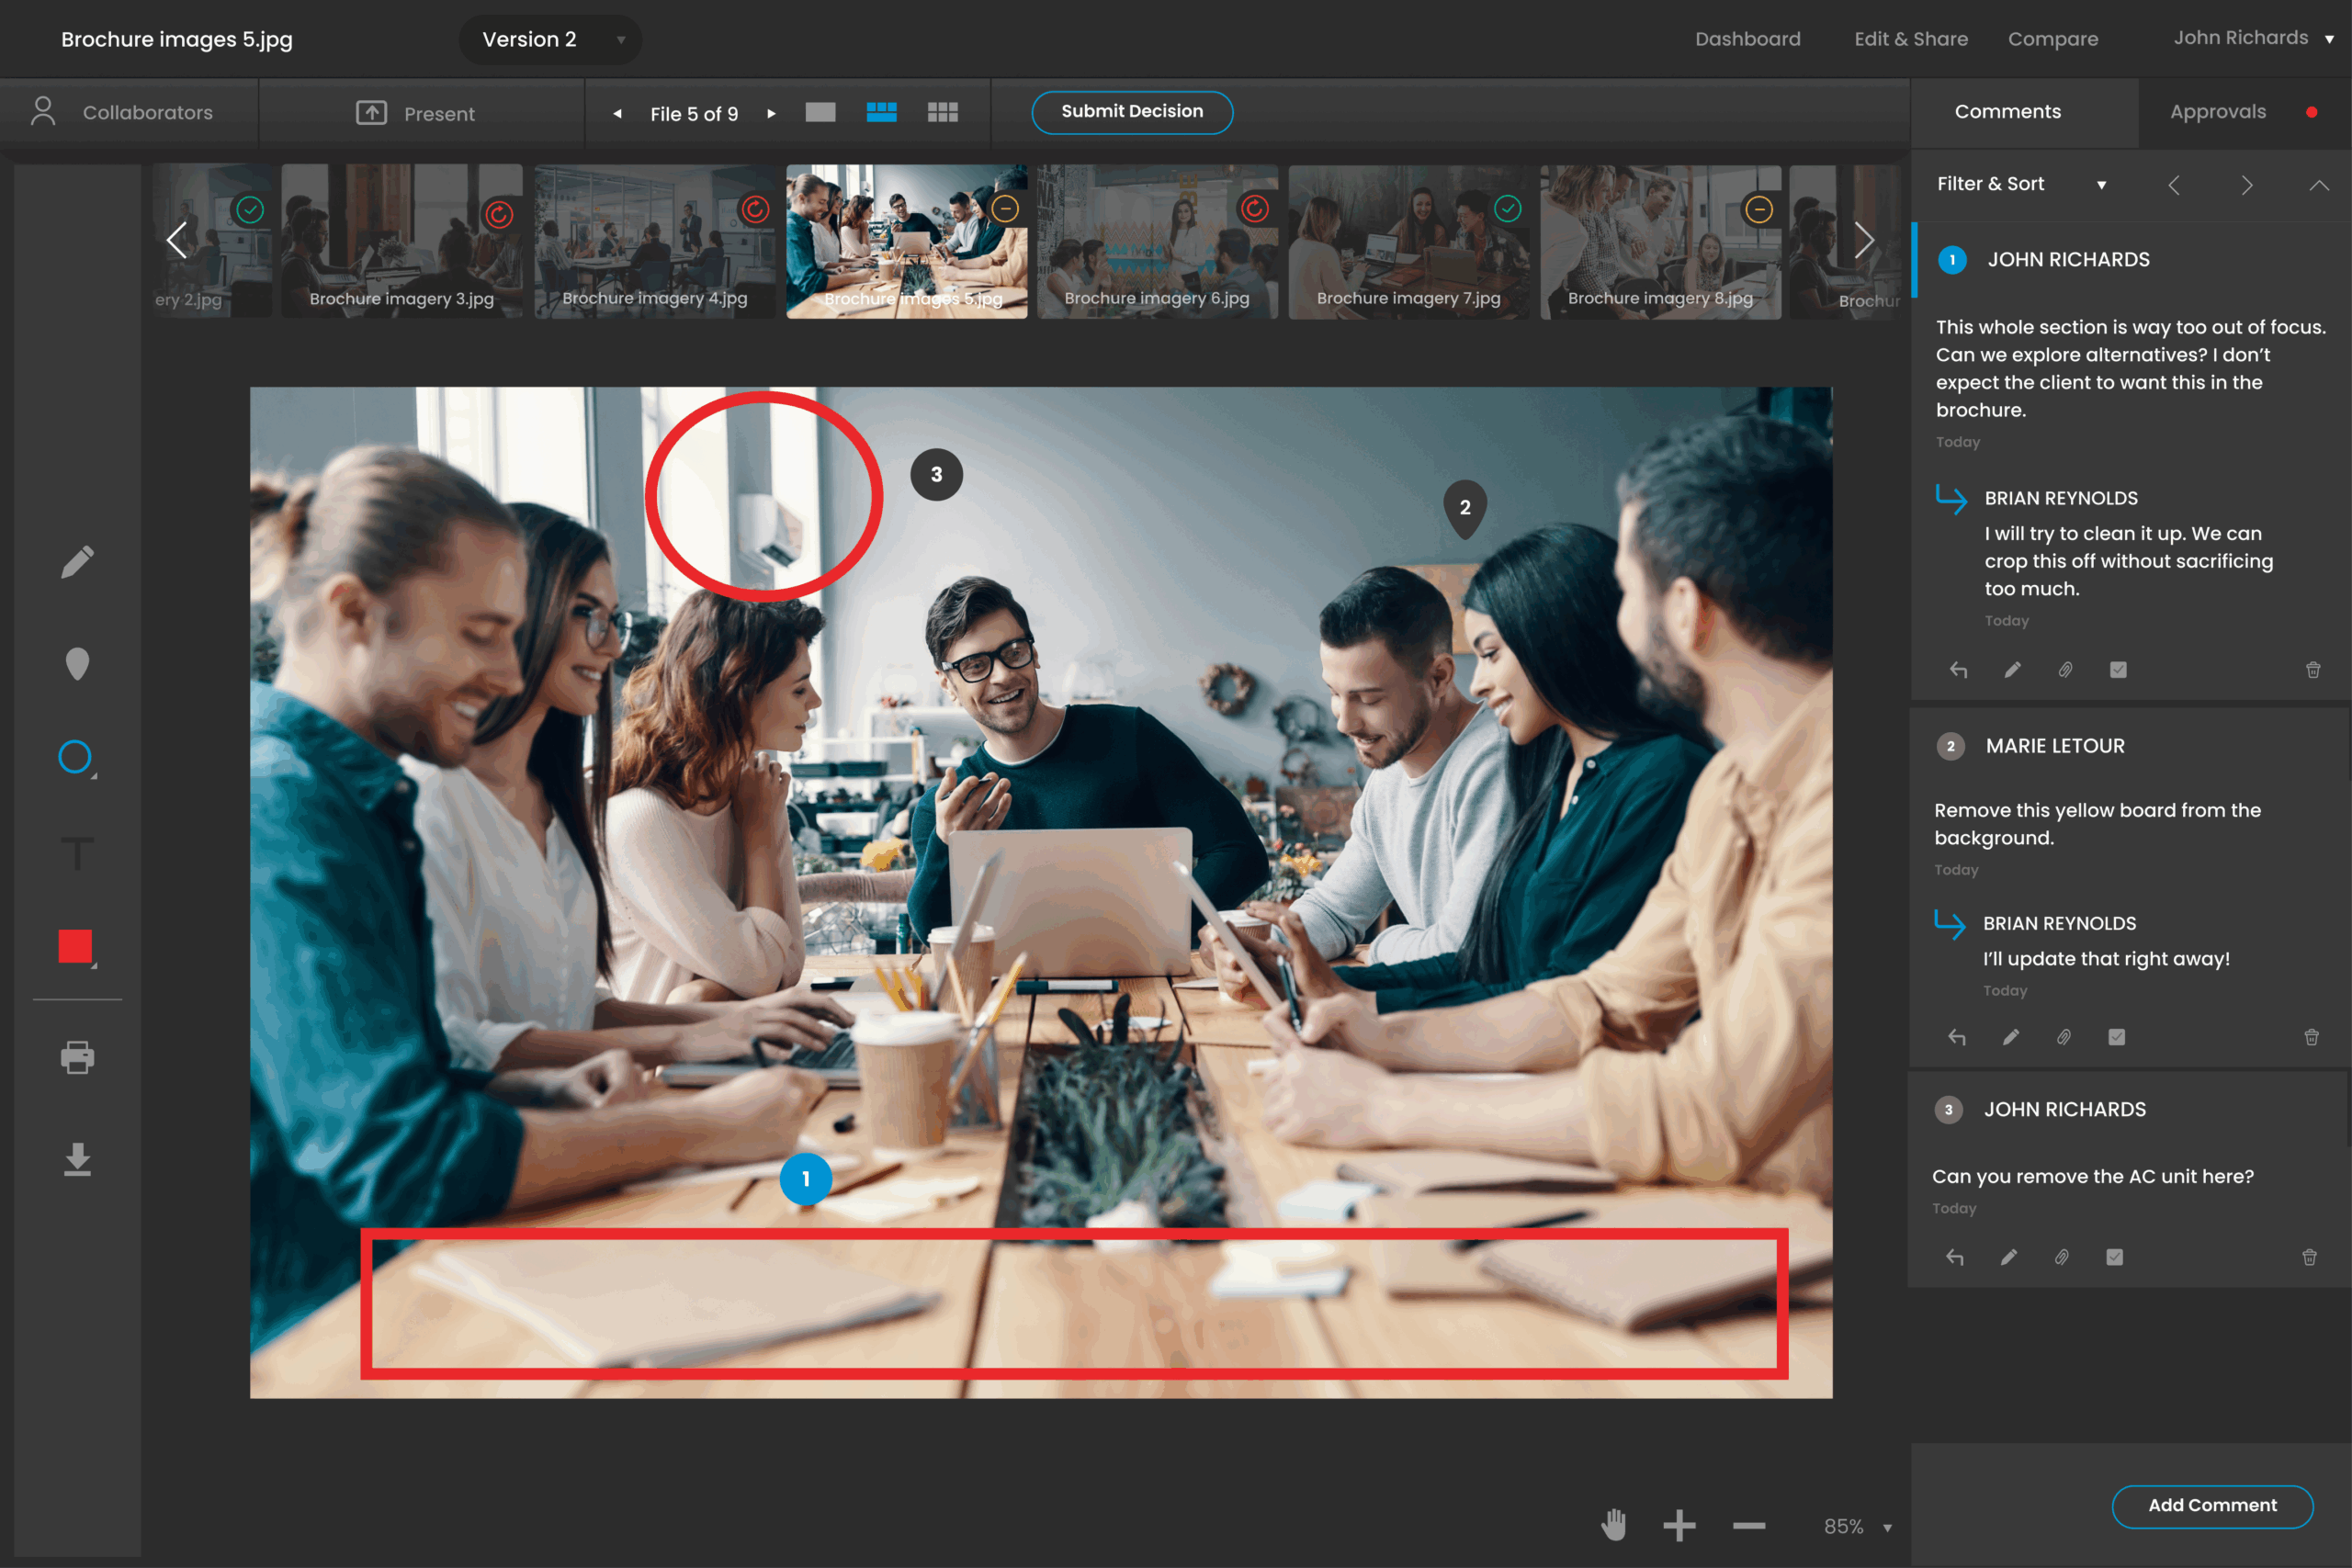This screenshot has width=2352, height=1568.
Task: Click the download icon
Action: (x=77, y=1159)
